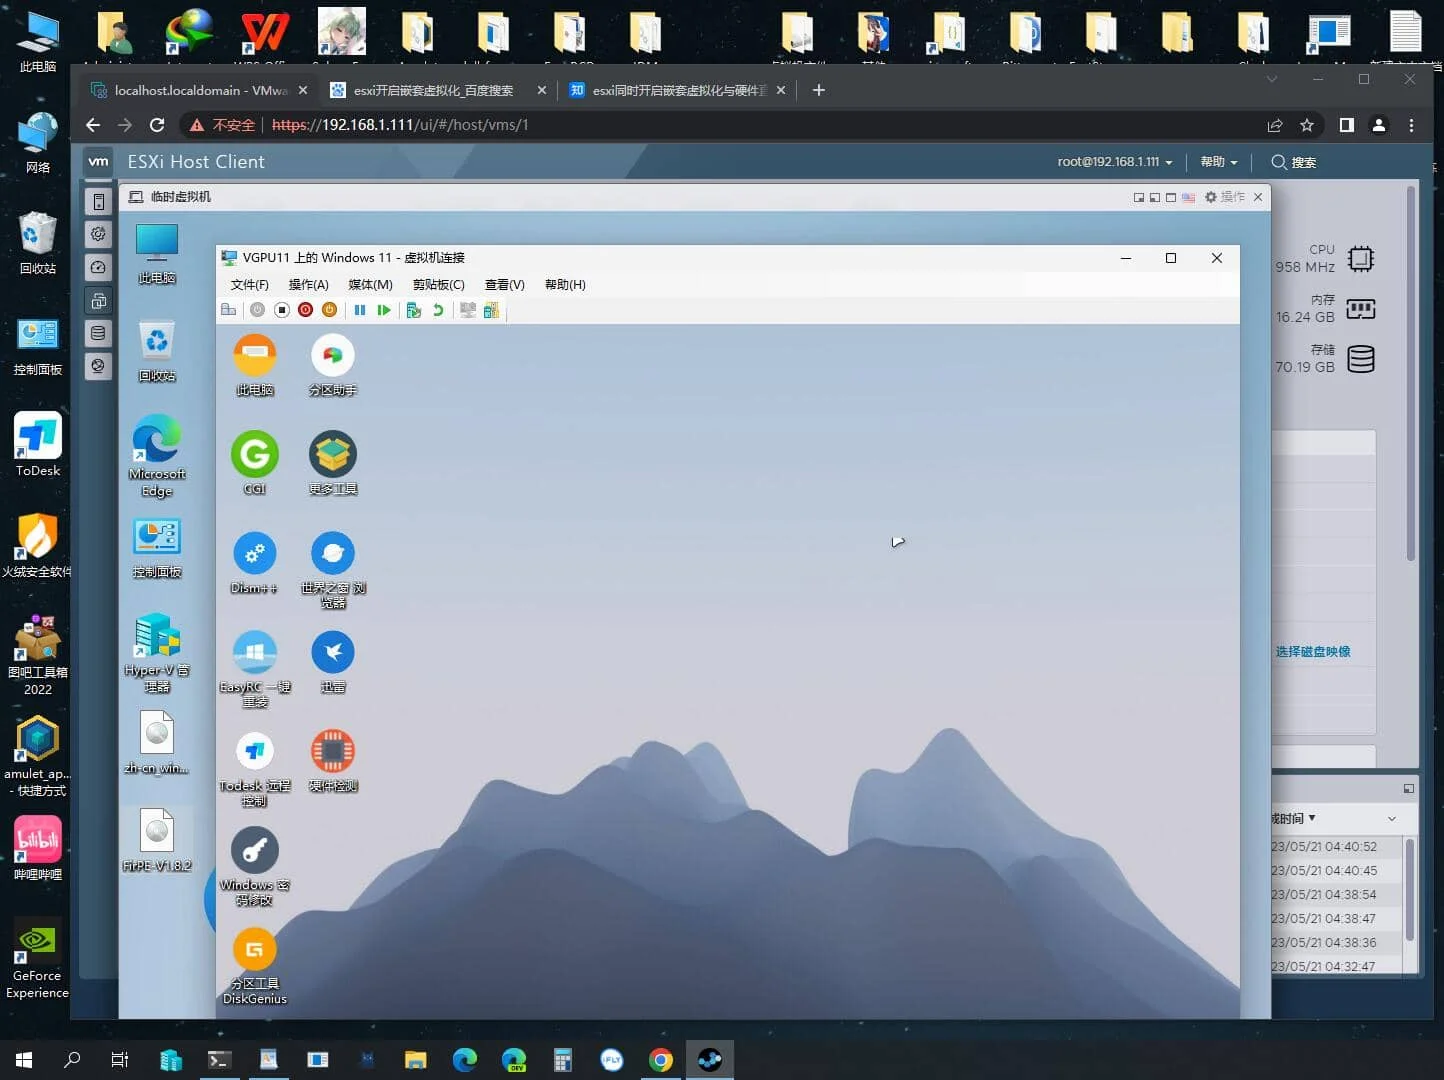
Task: Pause the VM using the toolbar pause icon
Action: (x=360, y=310)
